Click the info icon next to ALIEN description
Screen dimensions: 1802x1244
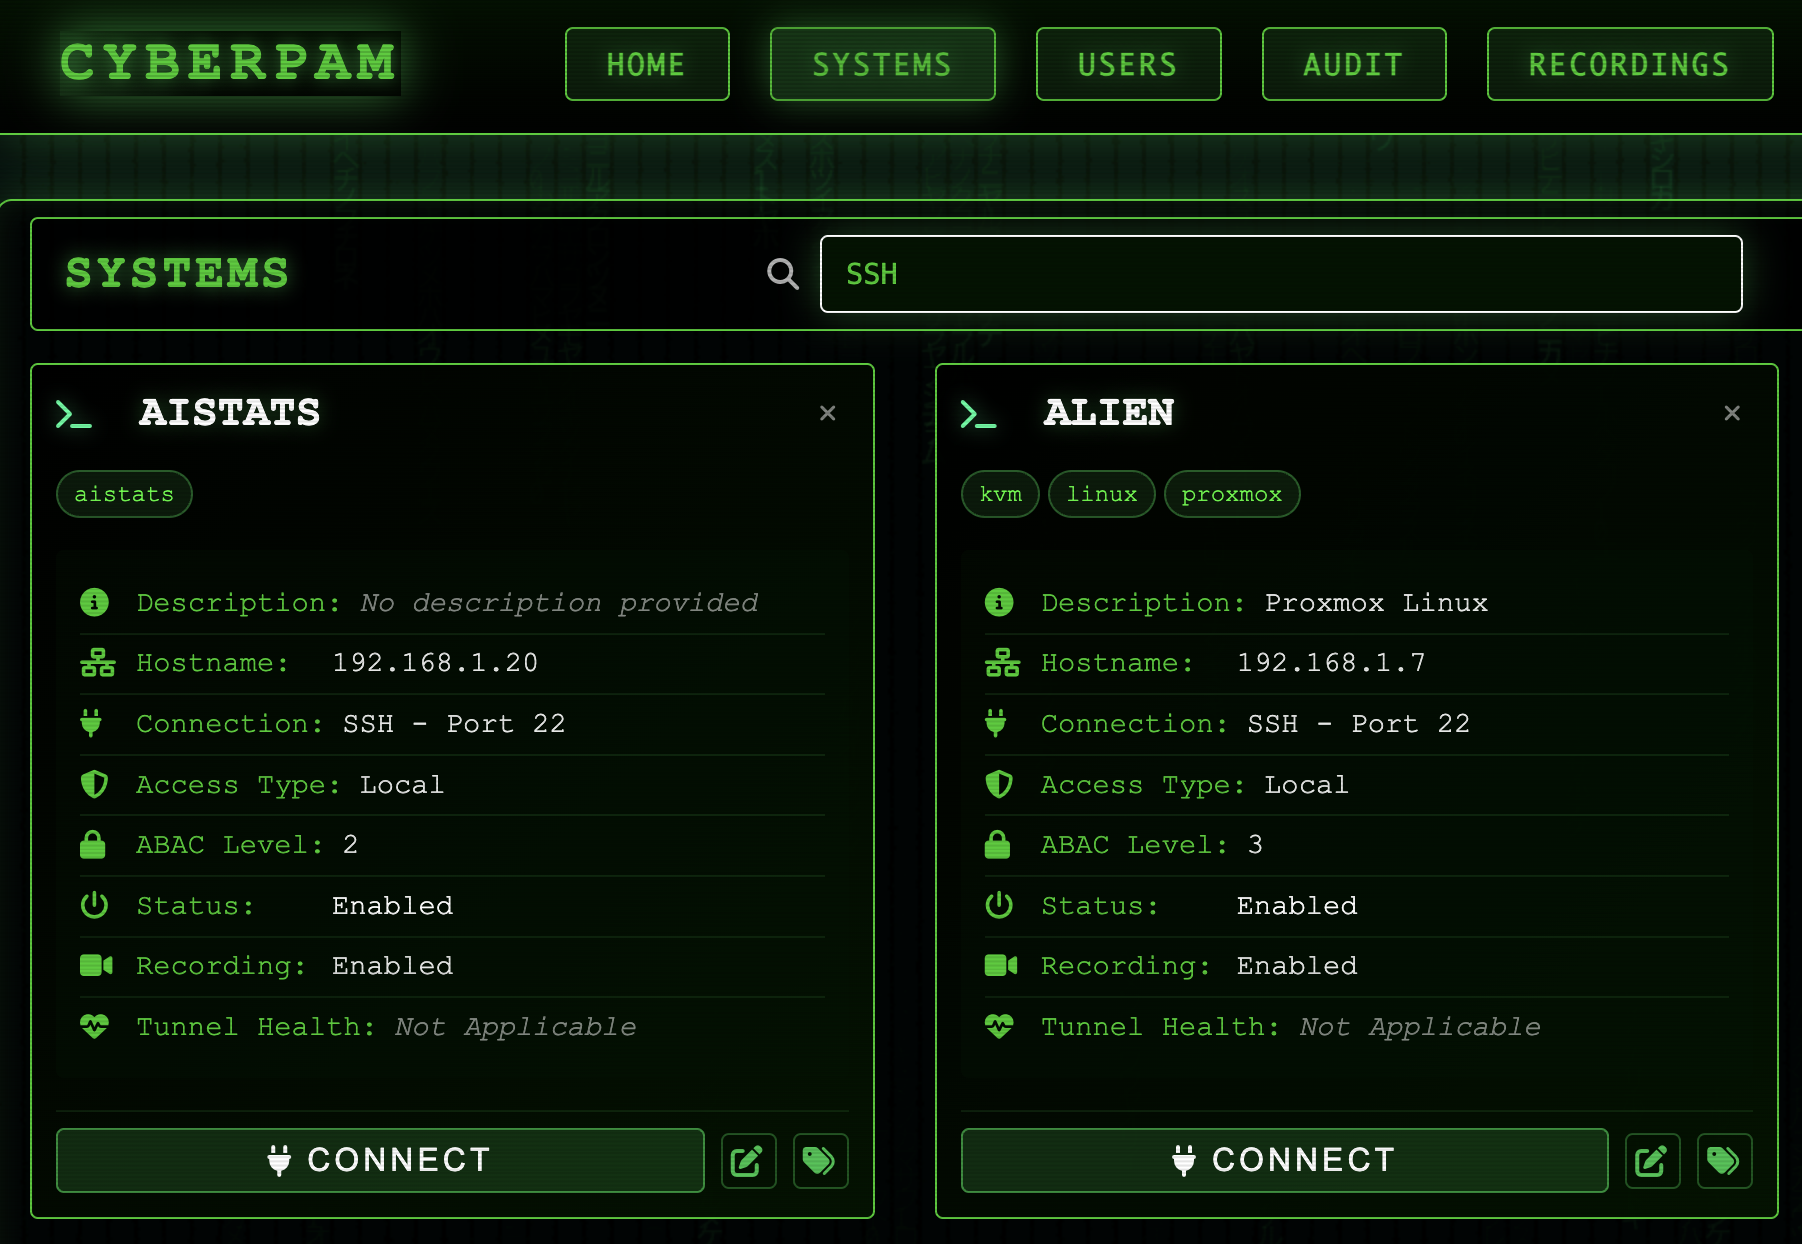(x=998, y=602)
